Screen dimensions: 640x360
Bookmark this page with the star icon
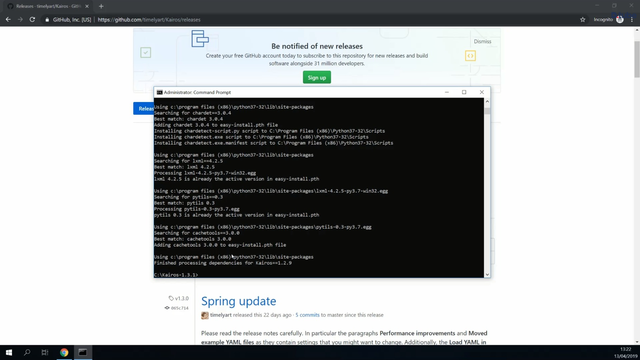click(x=582, y=20)
